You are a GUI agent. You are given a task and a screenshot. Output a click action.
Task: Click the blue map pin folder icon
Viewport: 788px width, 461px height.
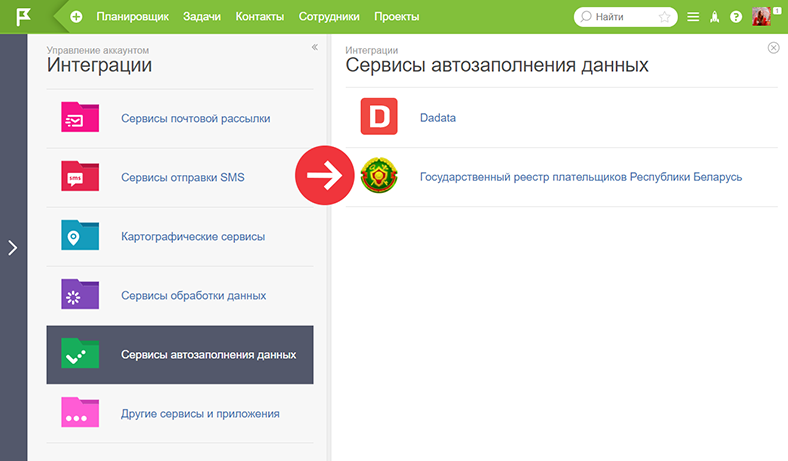pos(80,235)
